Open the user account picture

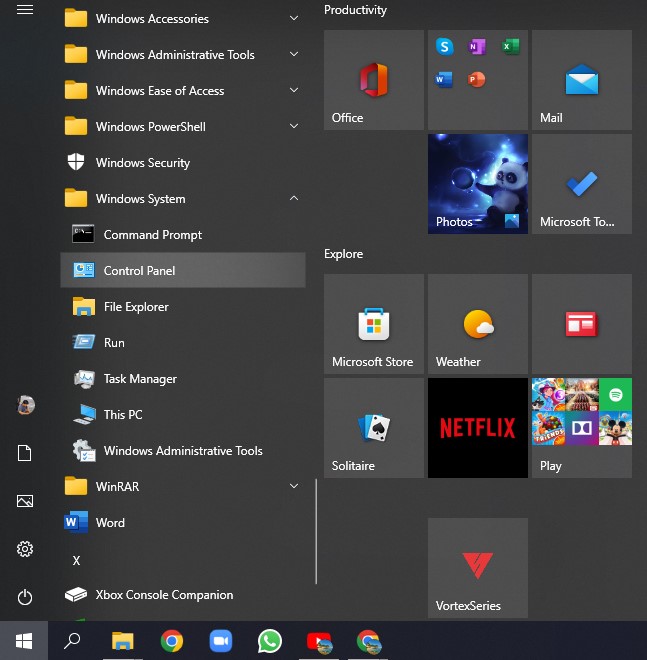point(25,405)
